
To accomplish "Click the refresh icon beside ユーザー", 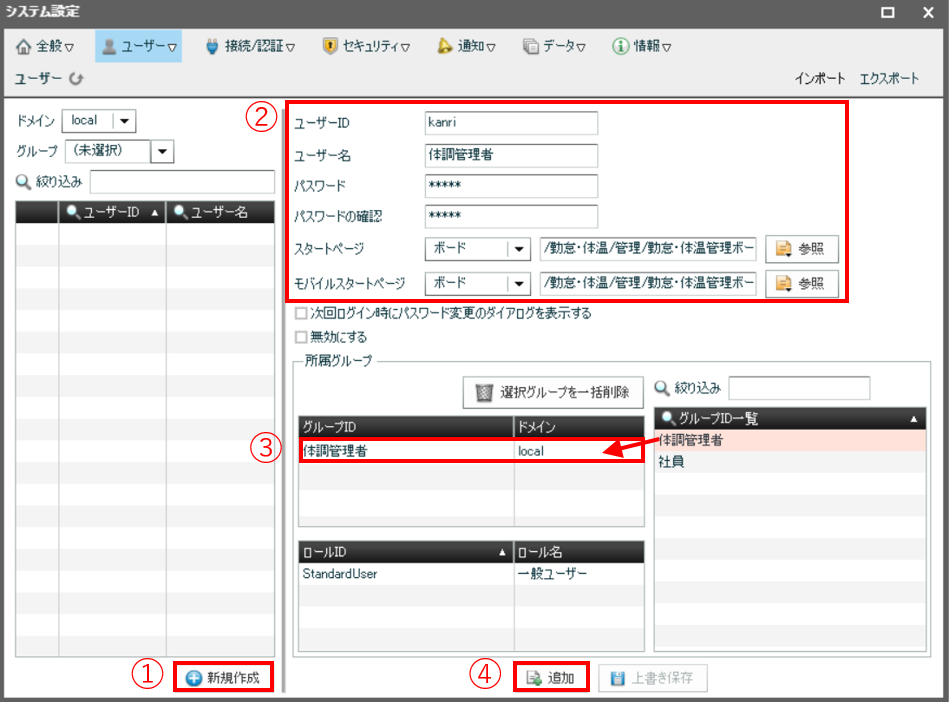I will (x=77, y=78).
